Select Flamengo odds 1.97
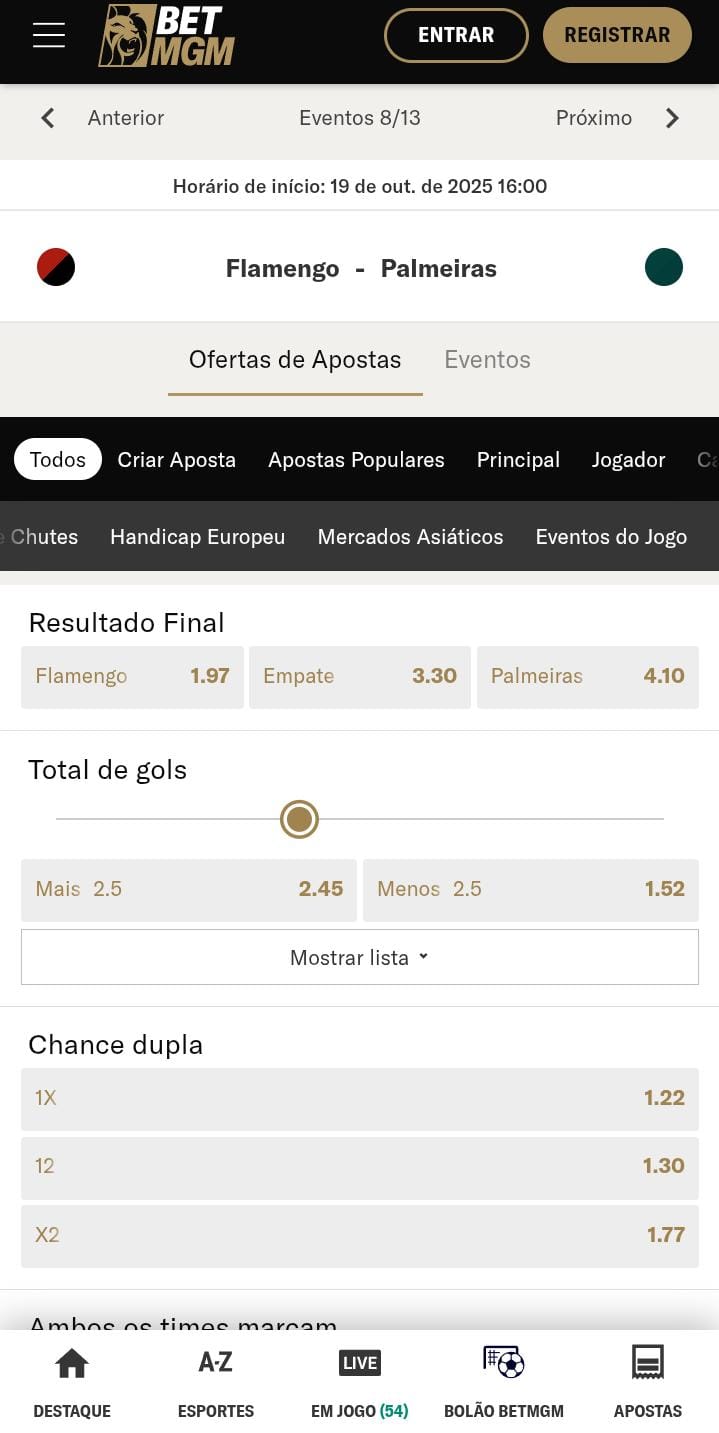This screenshot has height=1433, width=719. pyautogui.click(x=132, y=676)
